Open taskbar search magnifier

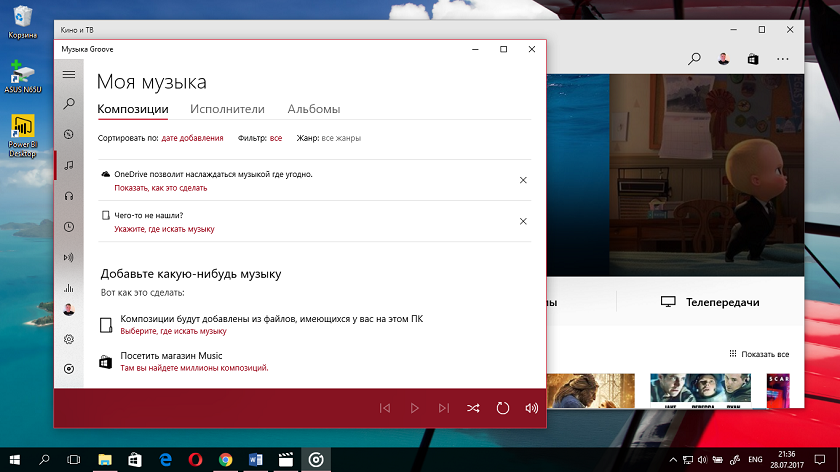click(44, 460)
